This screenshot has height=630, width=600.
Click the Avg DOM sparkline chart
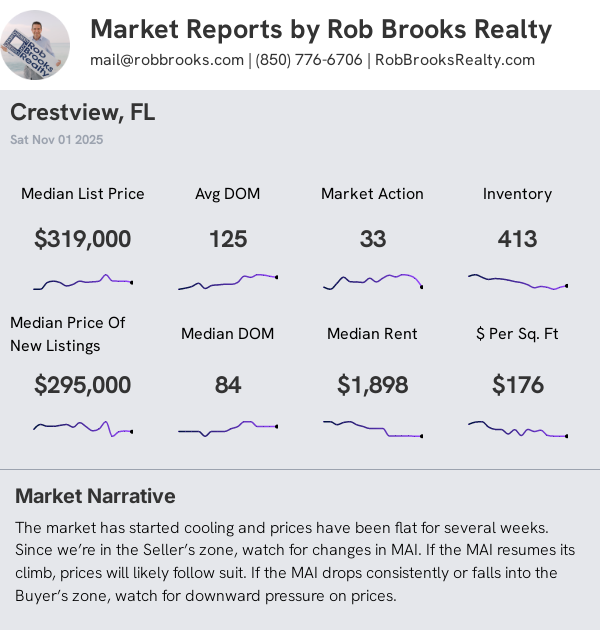[228, 282]
